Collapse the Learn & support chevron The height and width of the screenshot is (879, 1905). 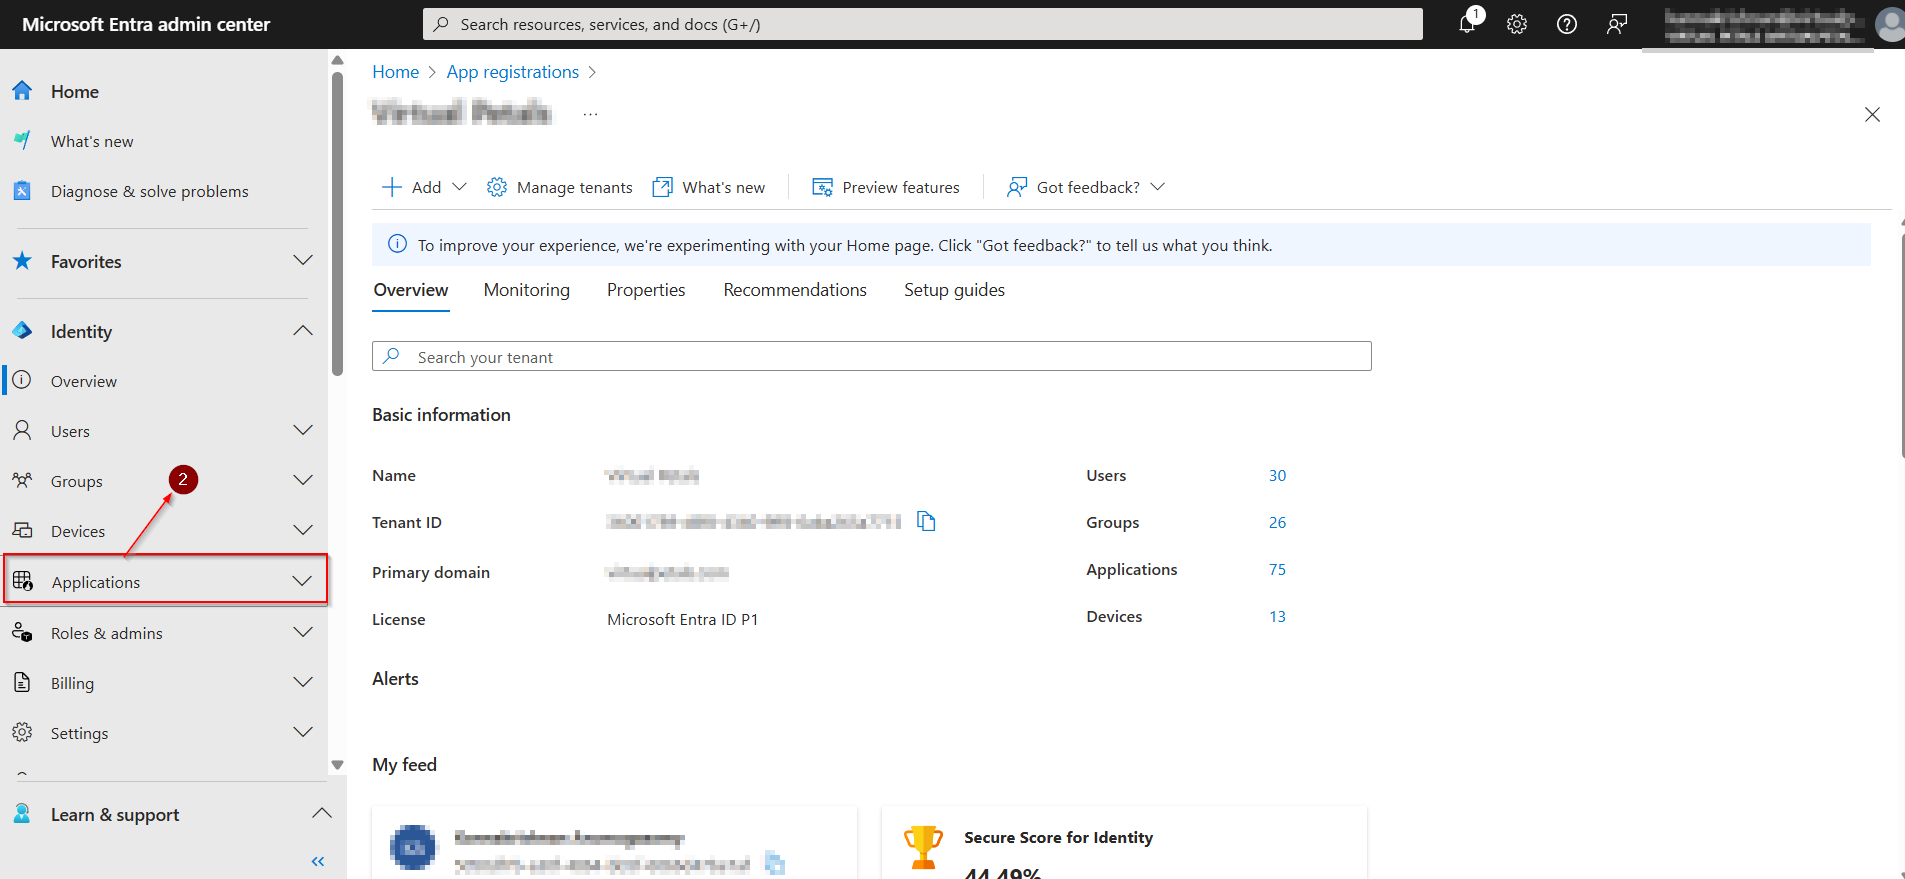[x=322, y=813]
